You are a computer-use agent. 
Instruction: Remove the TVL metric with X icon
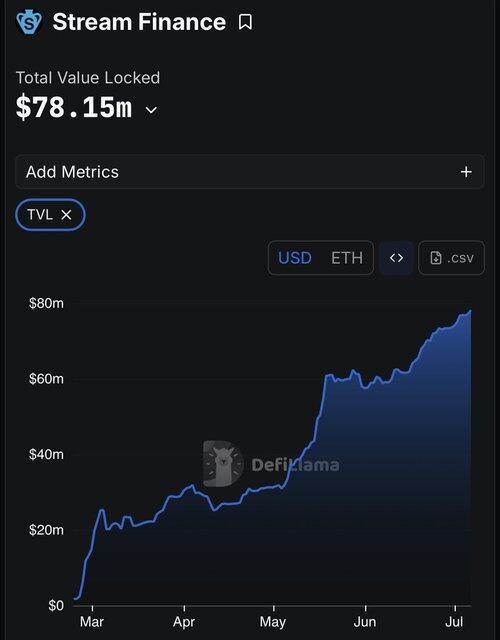(x=66, y=215)
